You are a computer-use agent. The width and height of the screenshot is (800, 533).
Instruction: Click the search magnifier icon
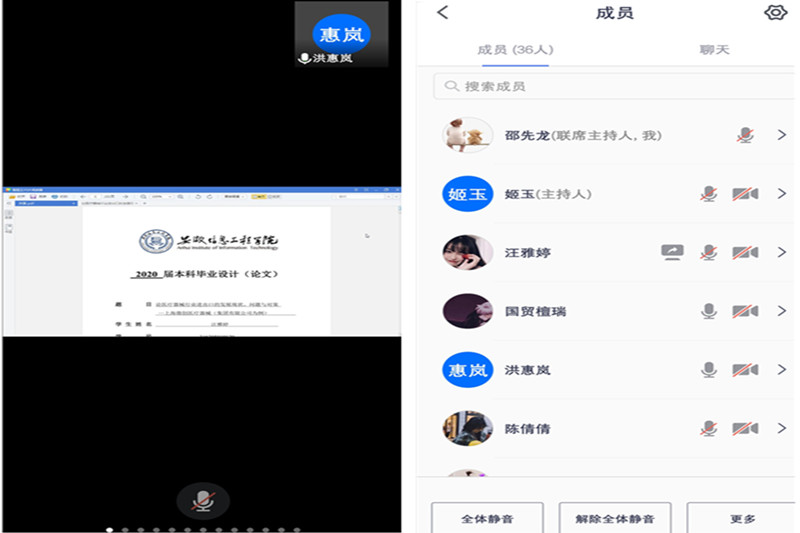coord(452,86)
